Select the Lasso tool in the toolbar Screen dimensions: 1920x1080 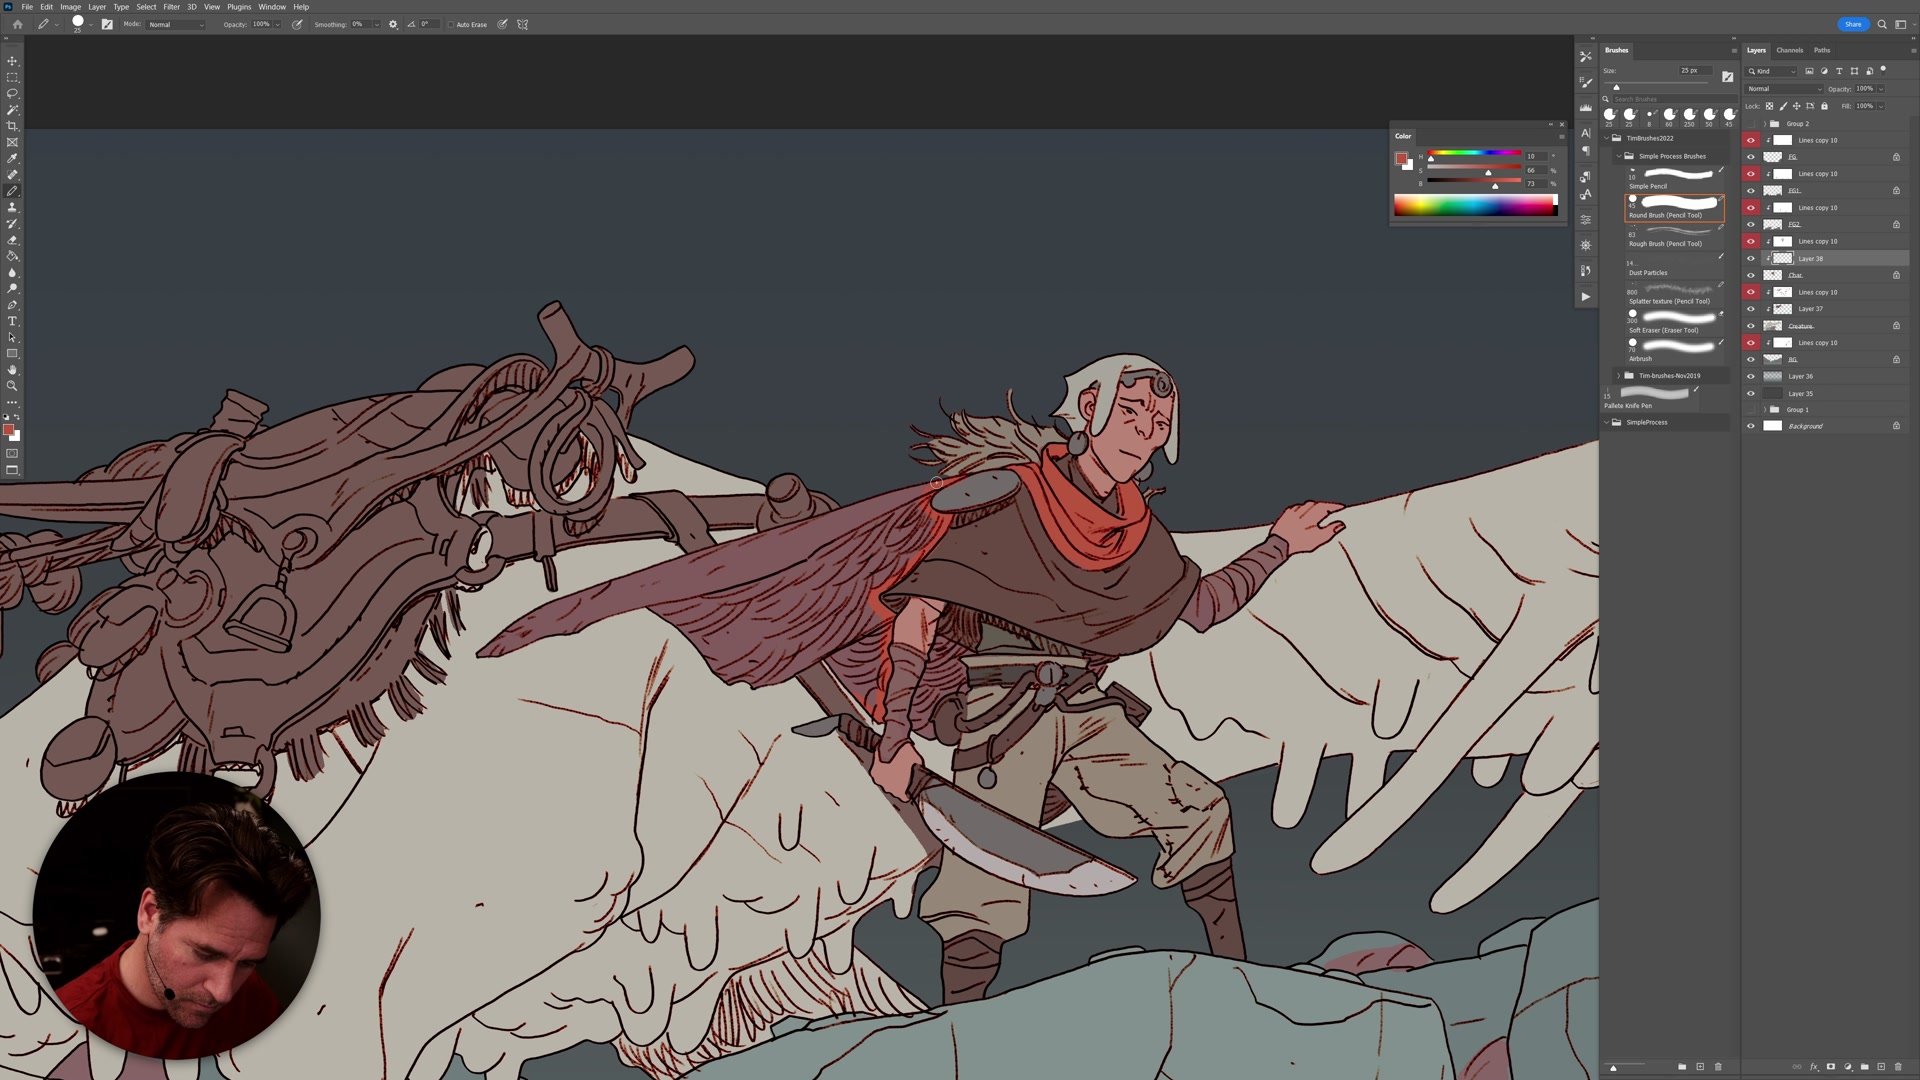12,93
